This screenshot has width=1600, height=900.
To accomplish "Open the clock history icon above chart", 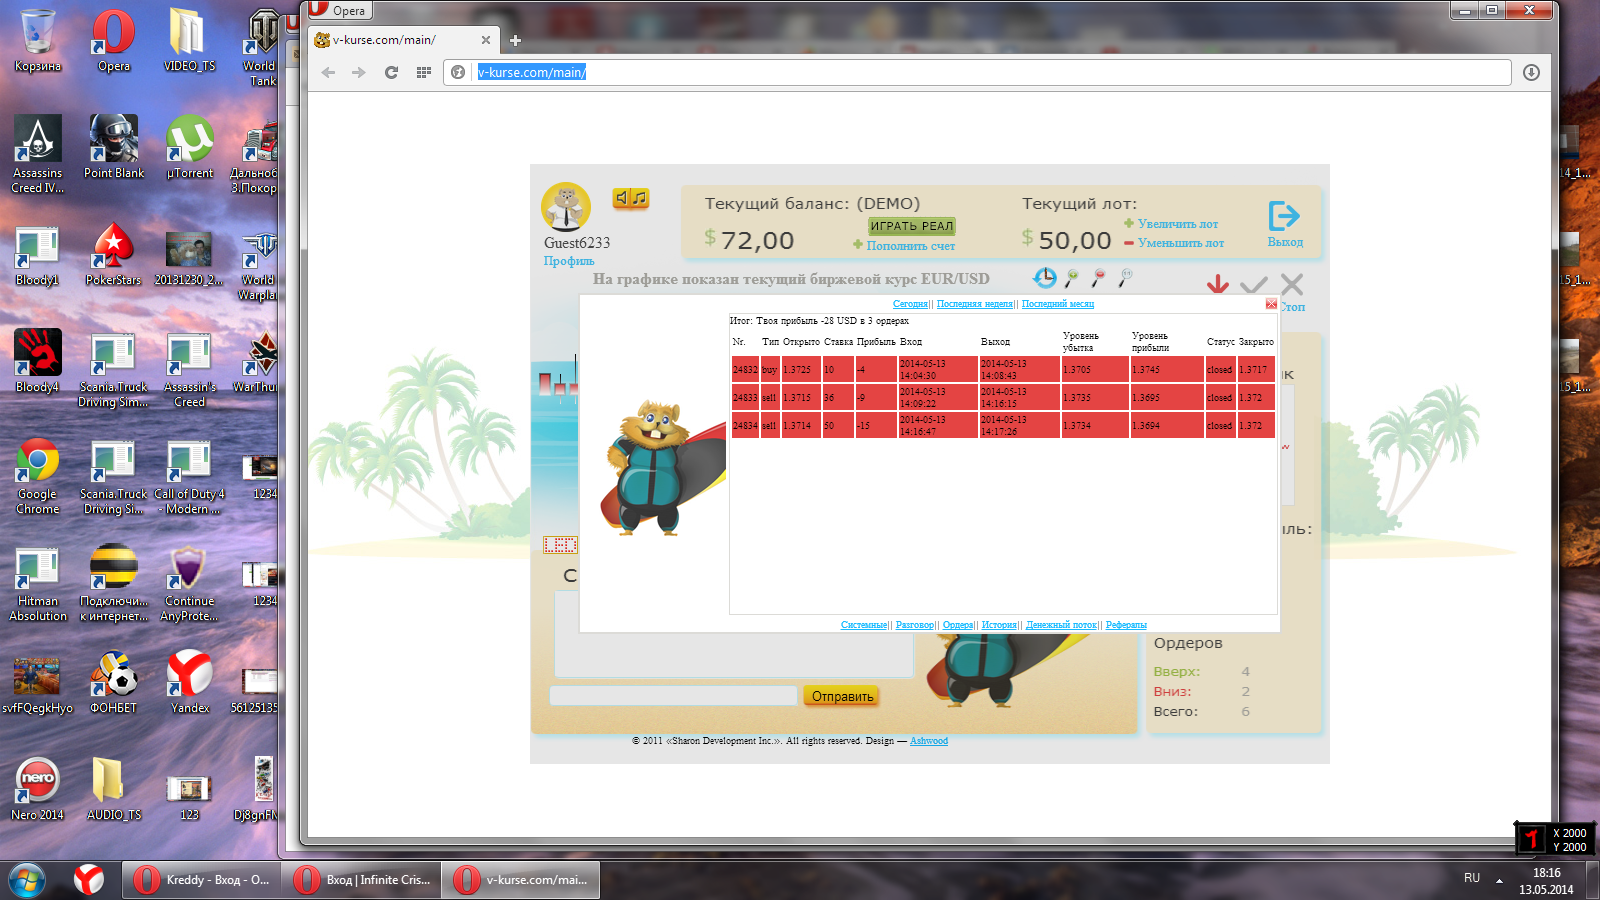I will tap(1045, 277).
